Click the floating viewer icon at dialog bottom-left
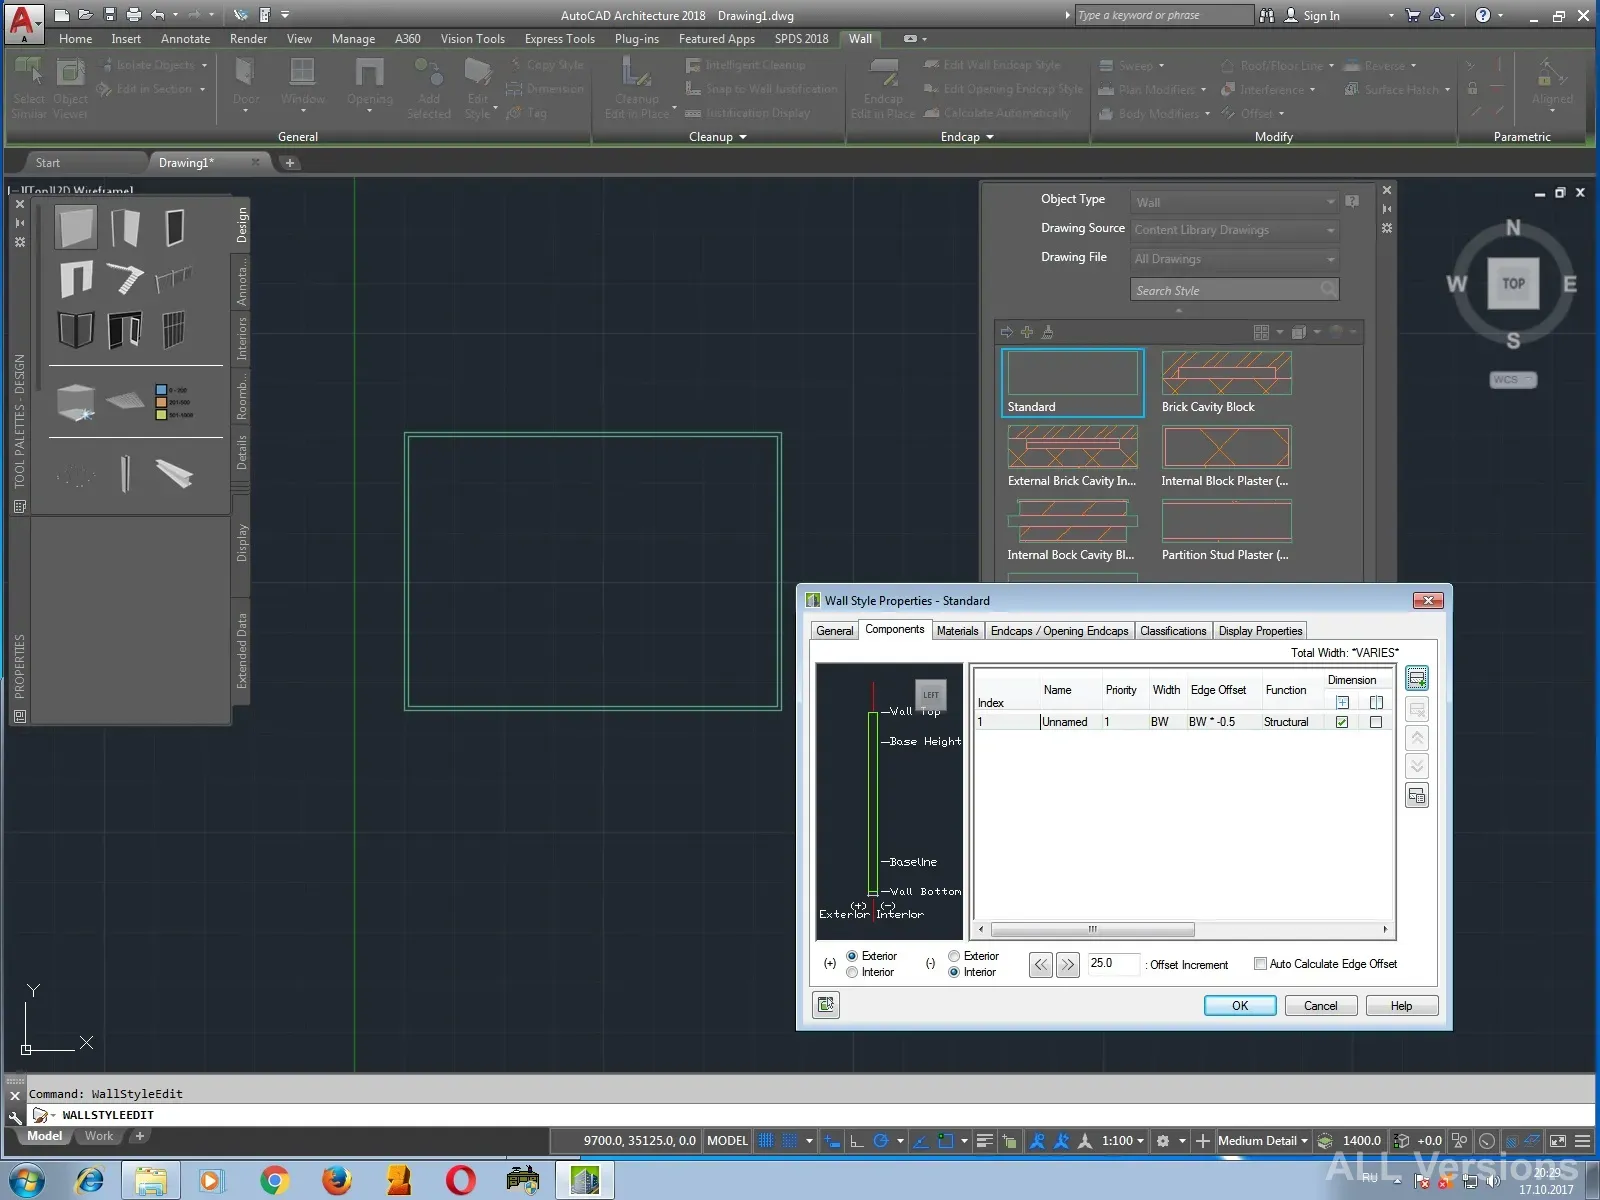Viewport: 1600px width, 1200px height. [x=826, y=1005]
